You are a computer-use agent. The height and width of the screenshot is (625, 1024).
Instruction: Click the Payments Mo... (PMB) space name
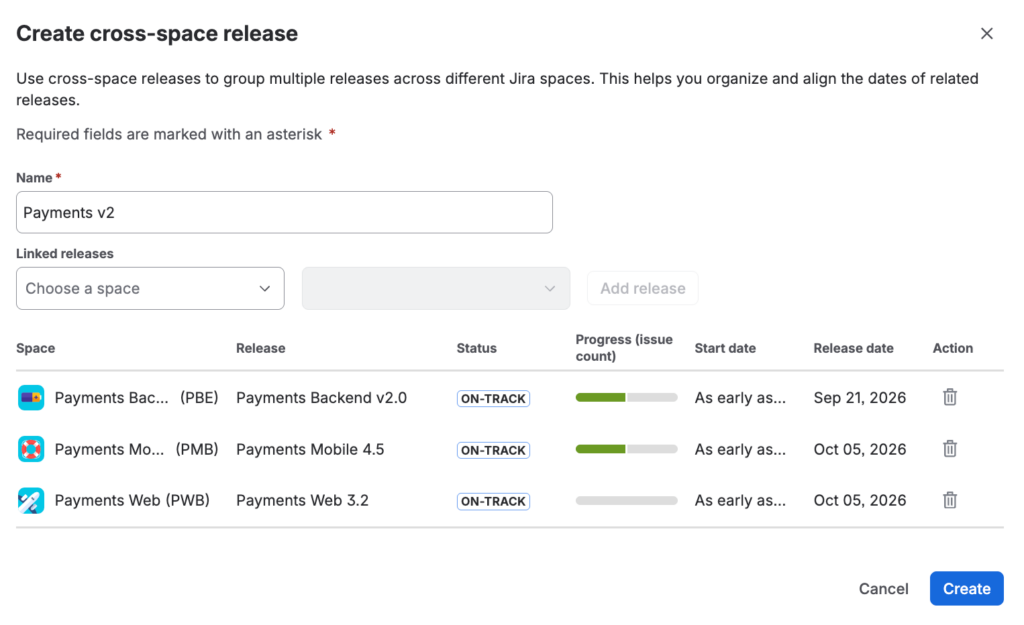click(x=136, y=449)
